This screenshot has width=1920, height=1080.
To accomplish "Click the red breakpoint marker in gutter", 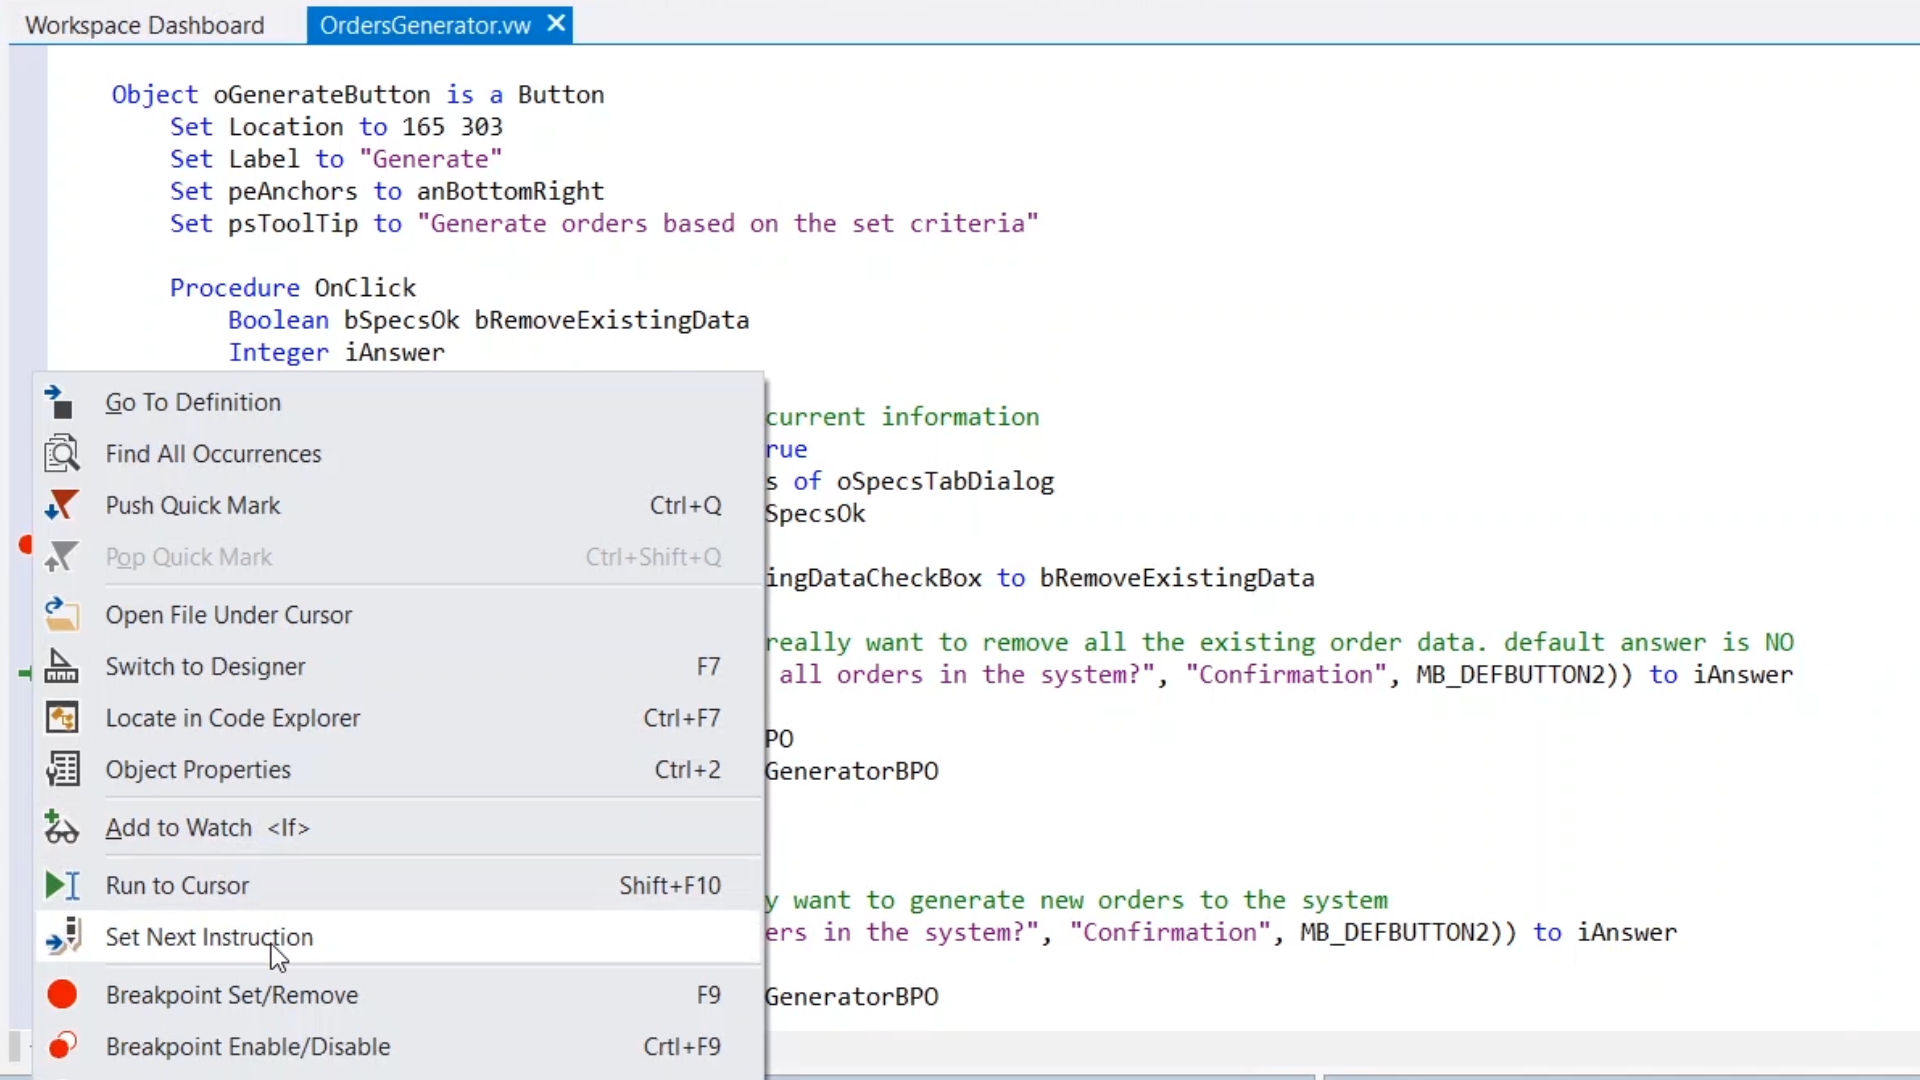I will click(x=26, y=545).
